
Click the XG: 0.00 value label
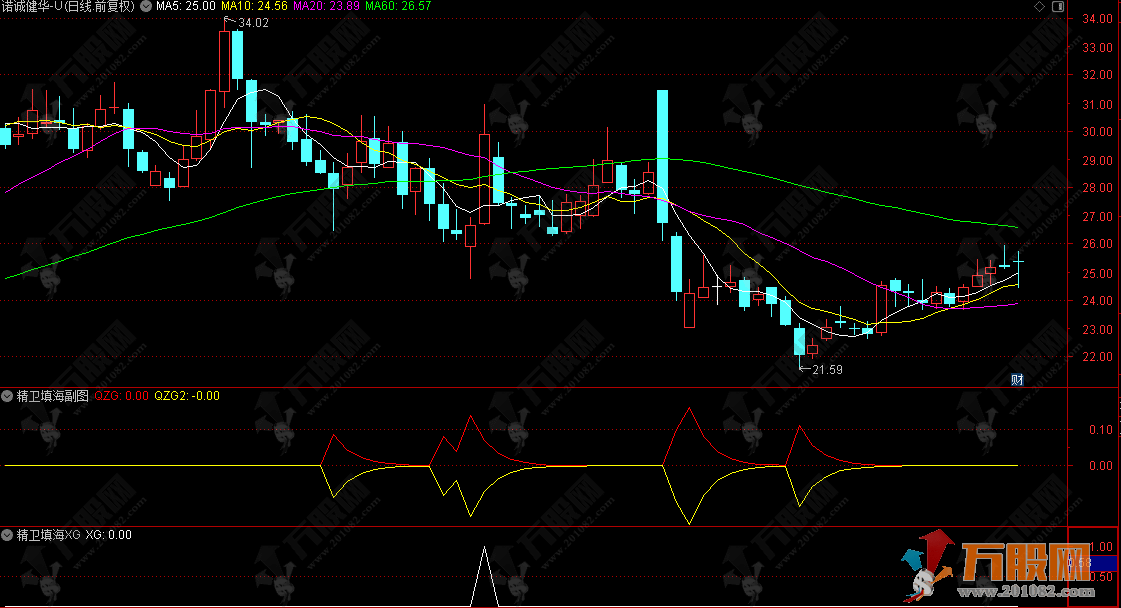108,535
